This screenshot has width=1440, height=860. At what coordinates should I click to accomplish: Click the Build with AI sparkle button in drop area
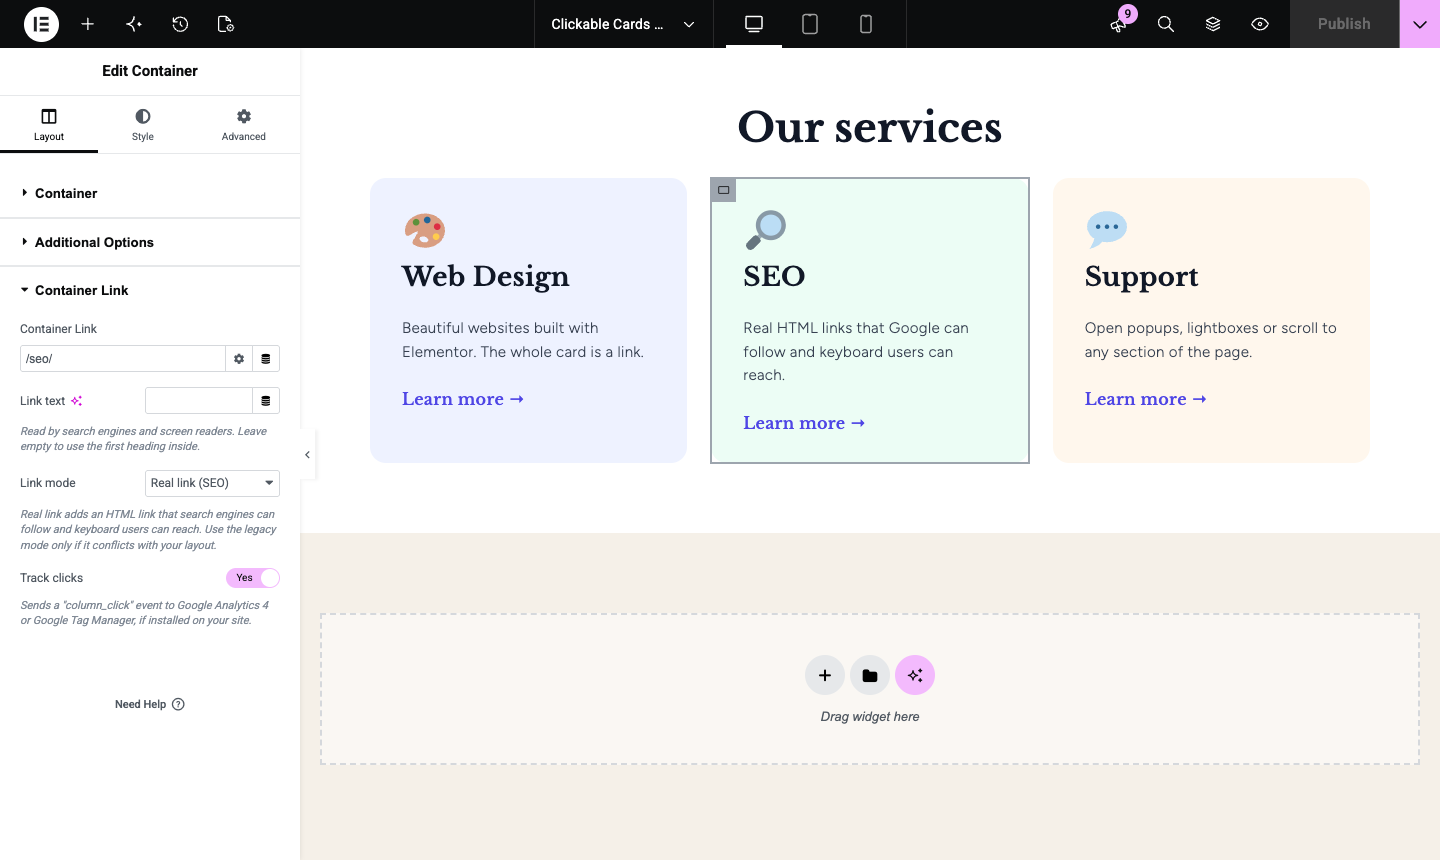coord(915,676)
